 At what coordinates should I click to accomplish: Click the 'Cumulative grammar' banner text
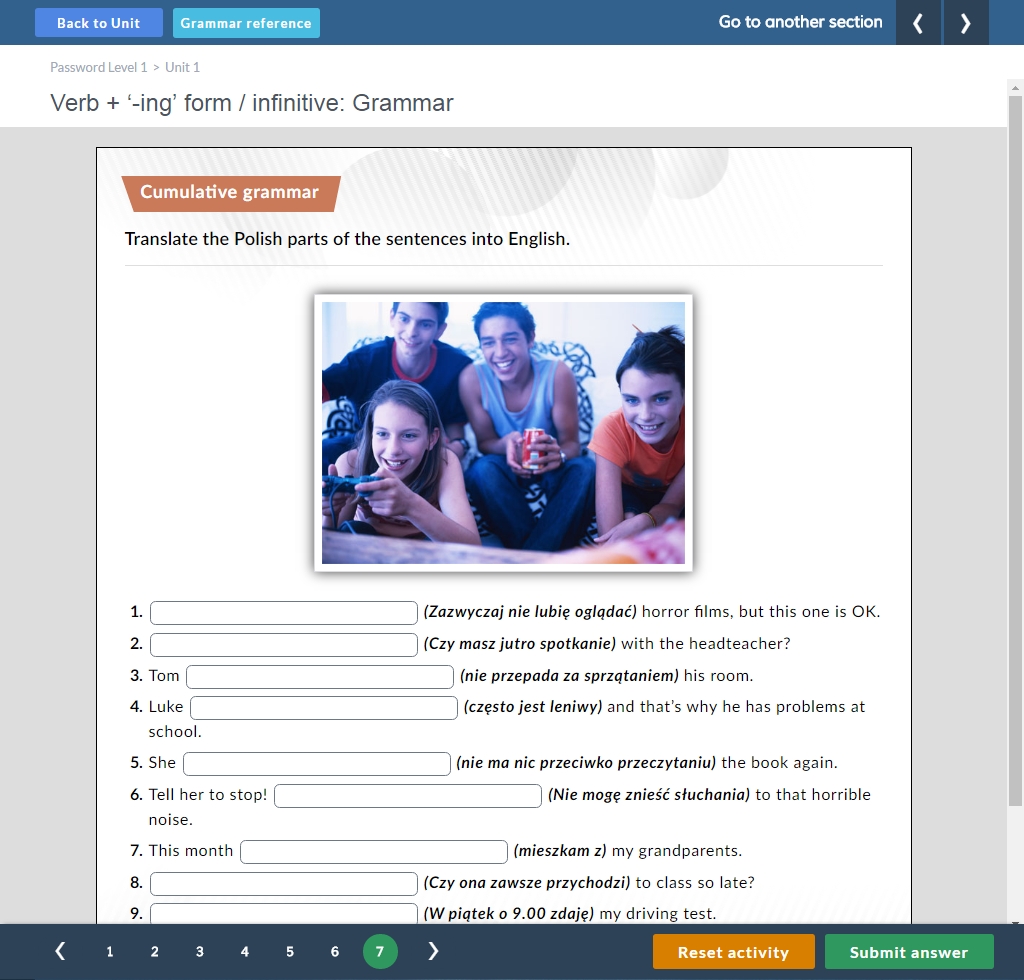tap(229, 192)
